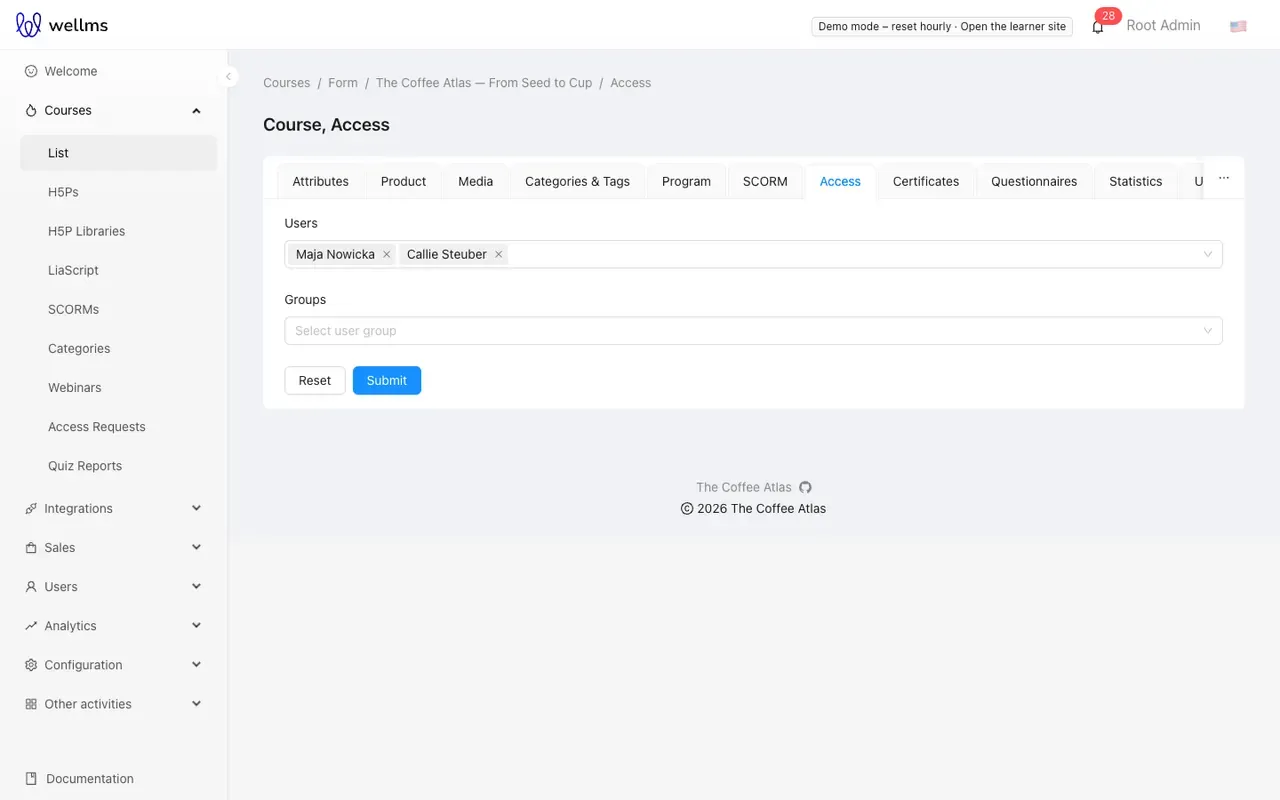Image resolution: width=1280 pixels, height=800 pixels.
Task: Expand the Integrations sidebar section
Action: pyautogui.click(x=196, y=508)
